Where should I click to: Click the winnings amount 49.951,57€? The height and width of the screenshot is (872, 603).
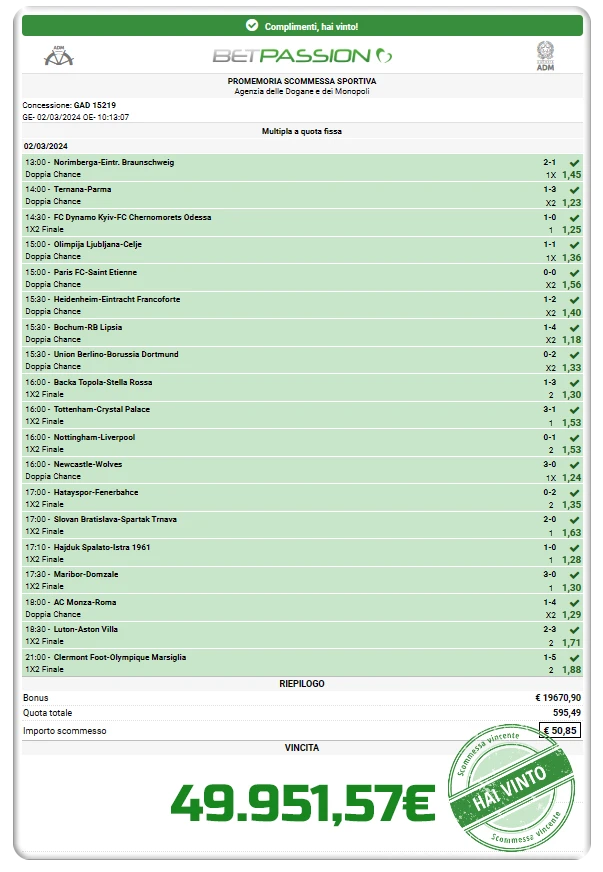[303, 803]
